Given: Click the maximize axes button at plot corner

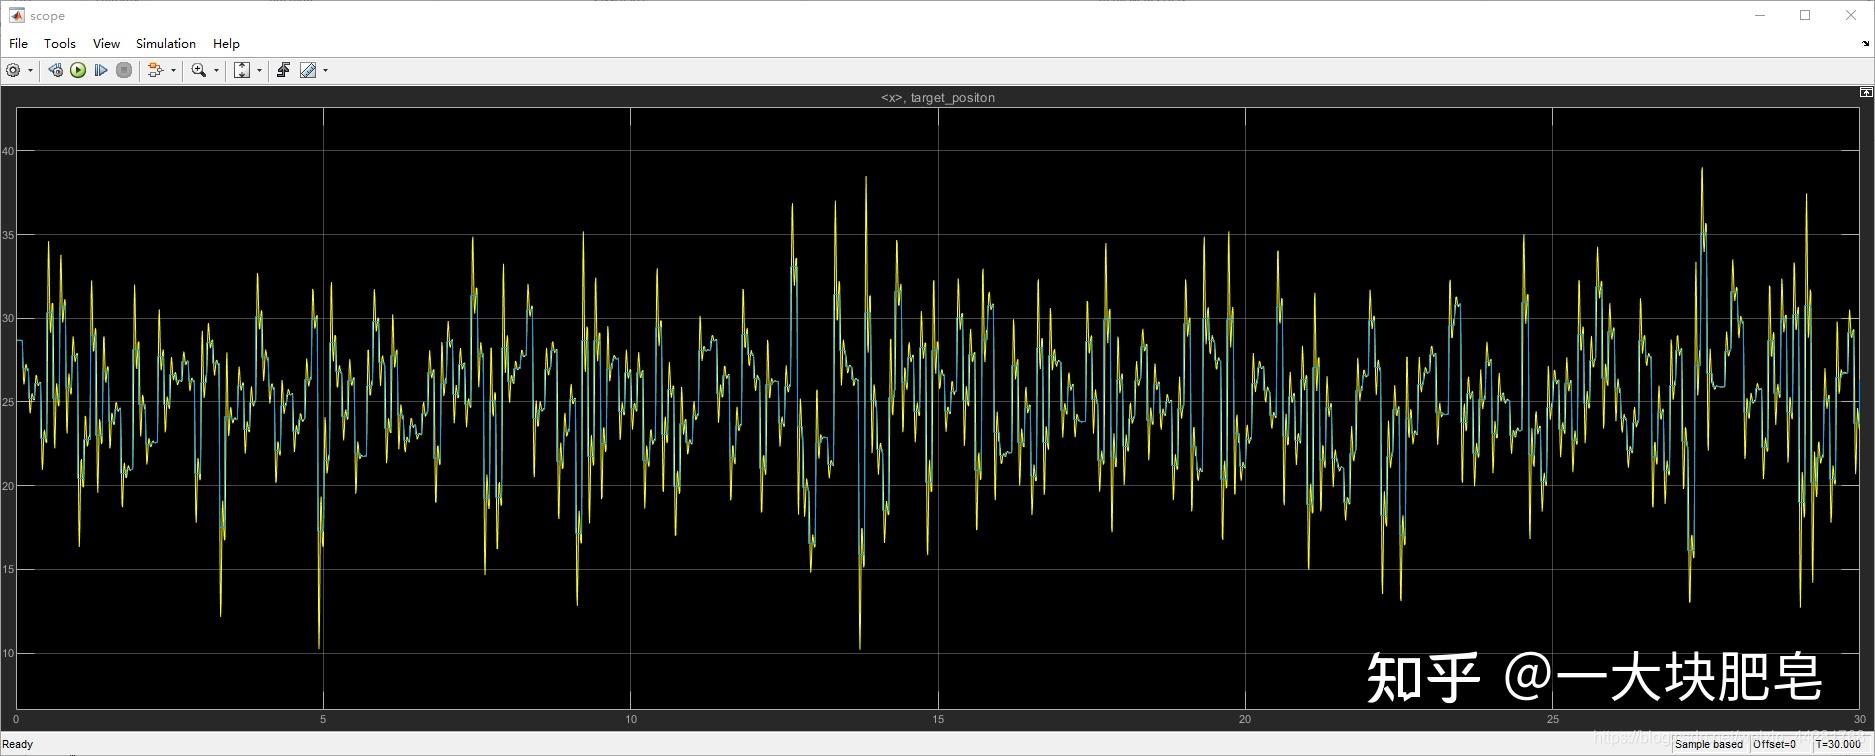Looking at the screenshot, I should tap(1865, 92).
